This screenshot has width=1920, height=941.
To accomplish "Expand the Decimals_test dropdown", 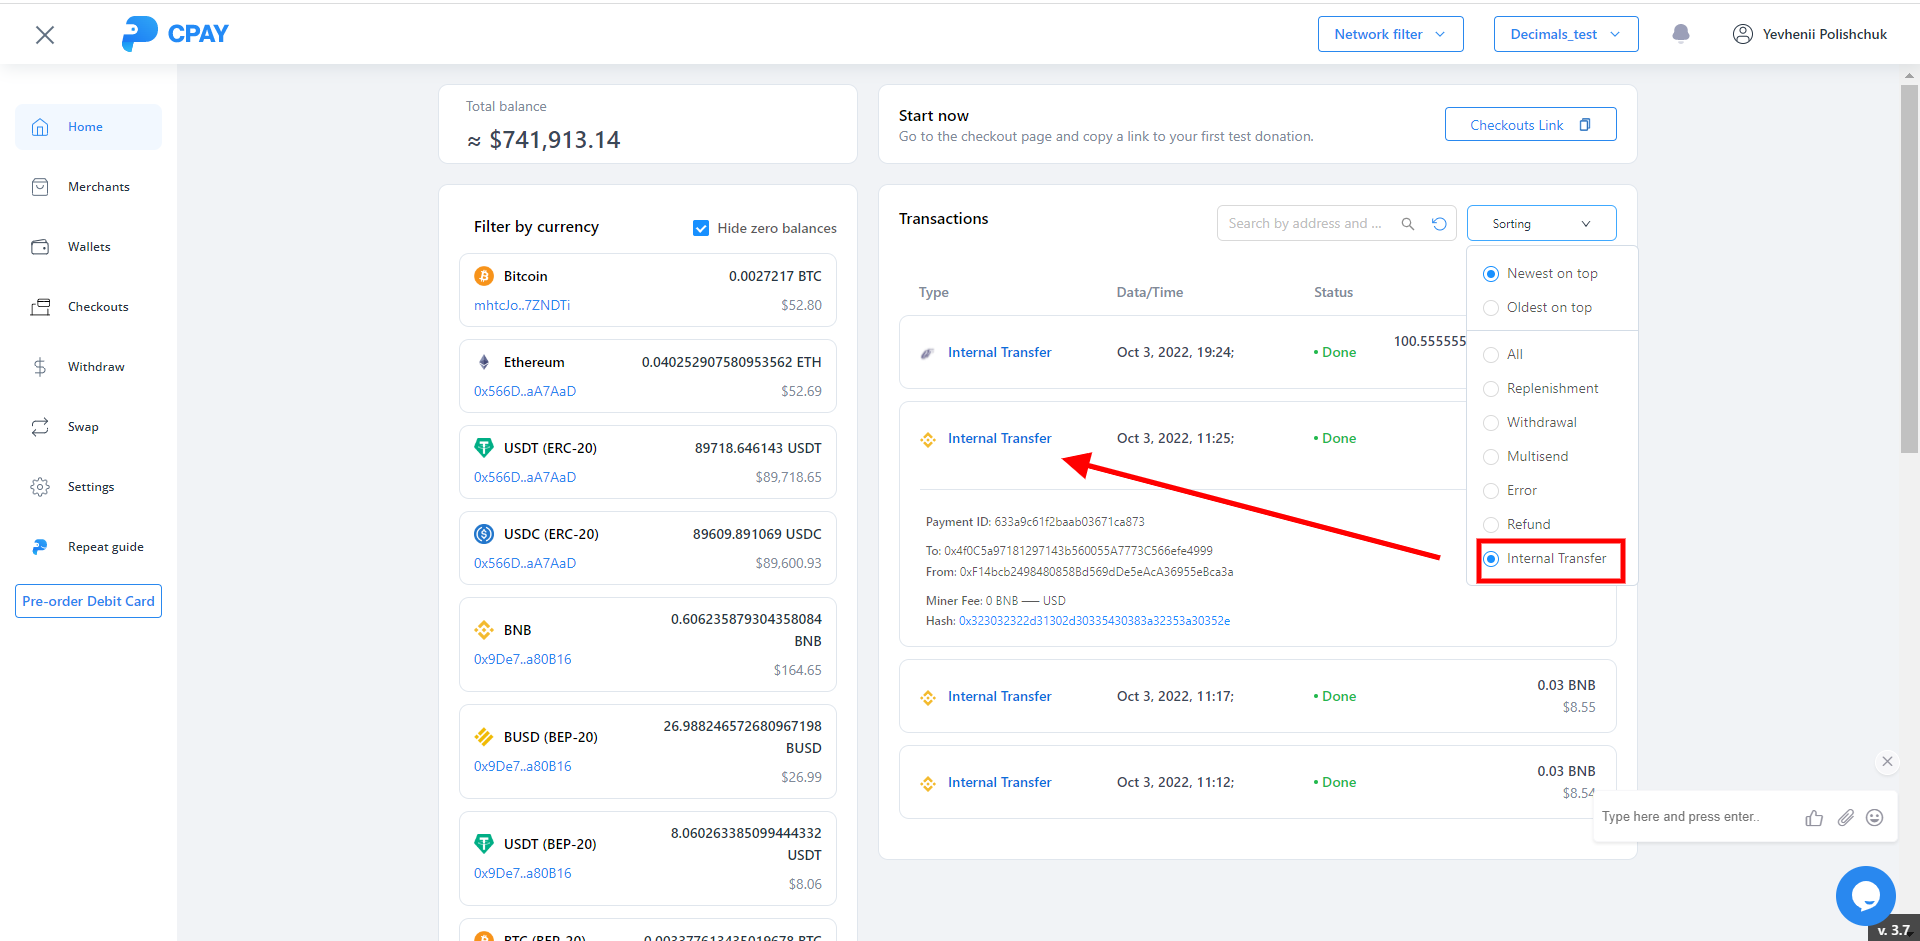I will [1565, 34].
